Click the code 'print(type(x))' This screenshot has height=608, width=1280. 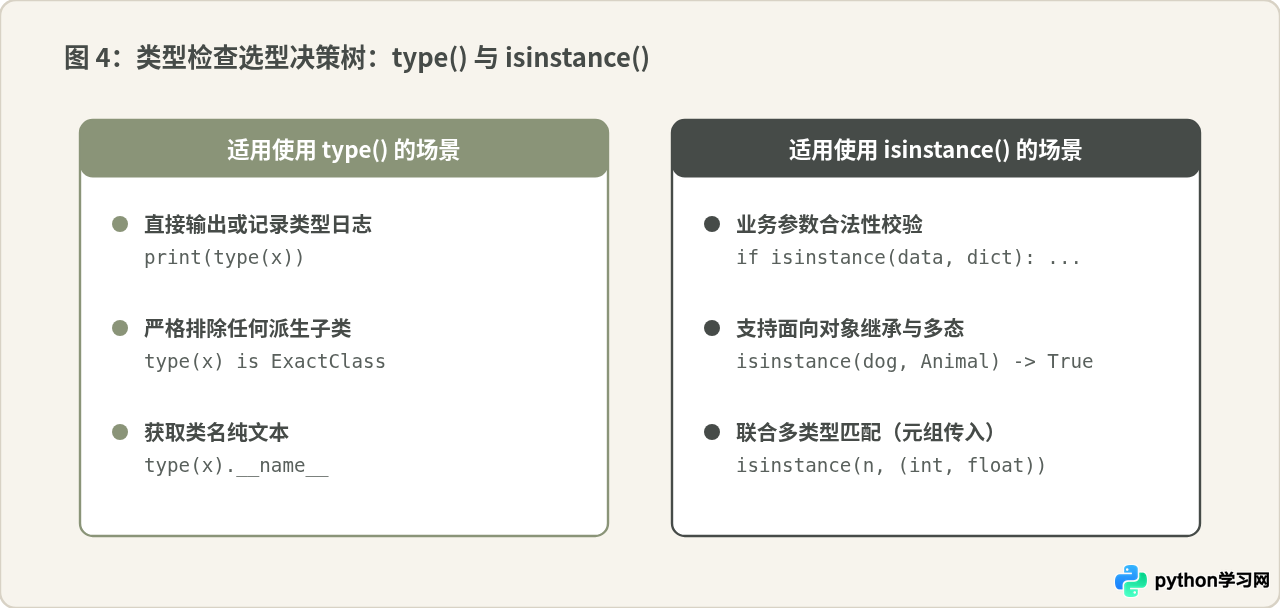coord(224,257)
